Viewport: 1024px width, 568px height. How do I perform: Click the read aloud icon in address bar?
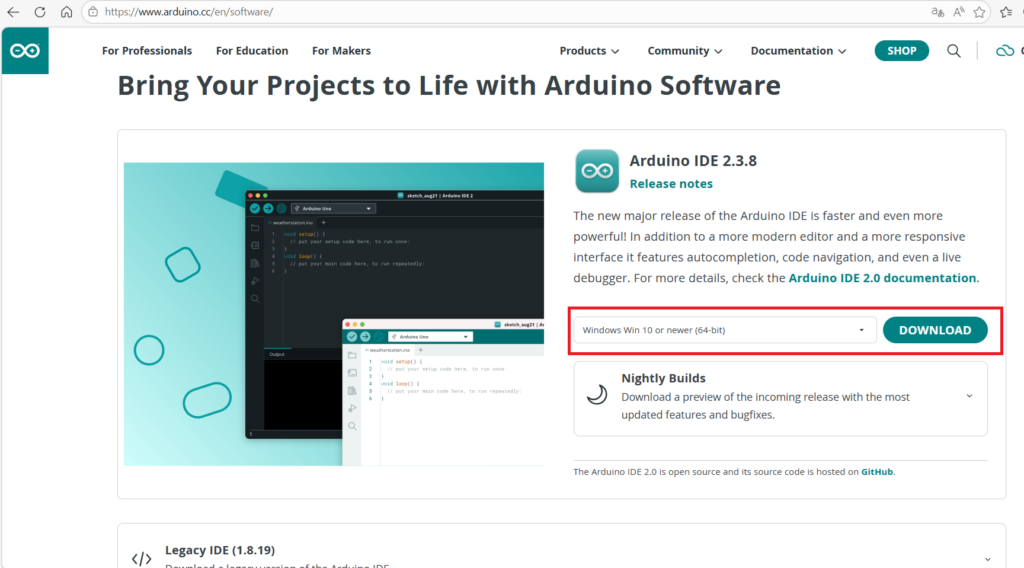tap(958, 12)
